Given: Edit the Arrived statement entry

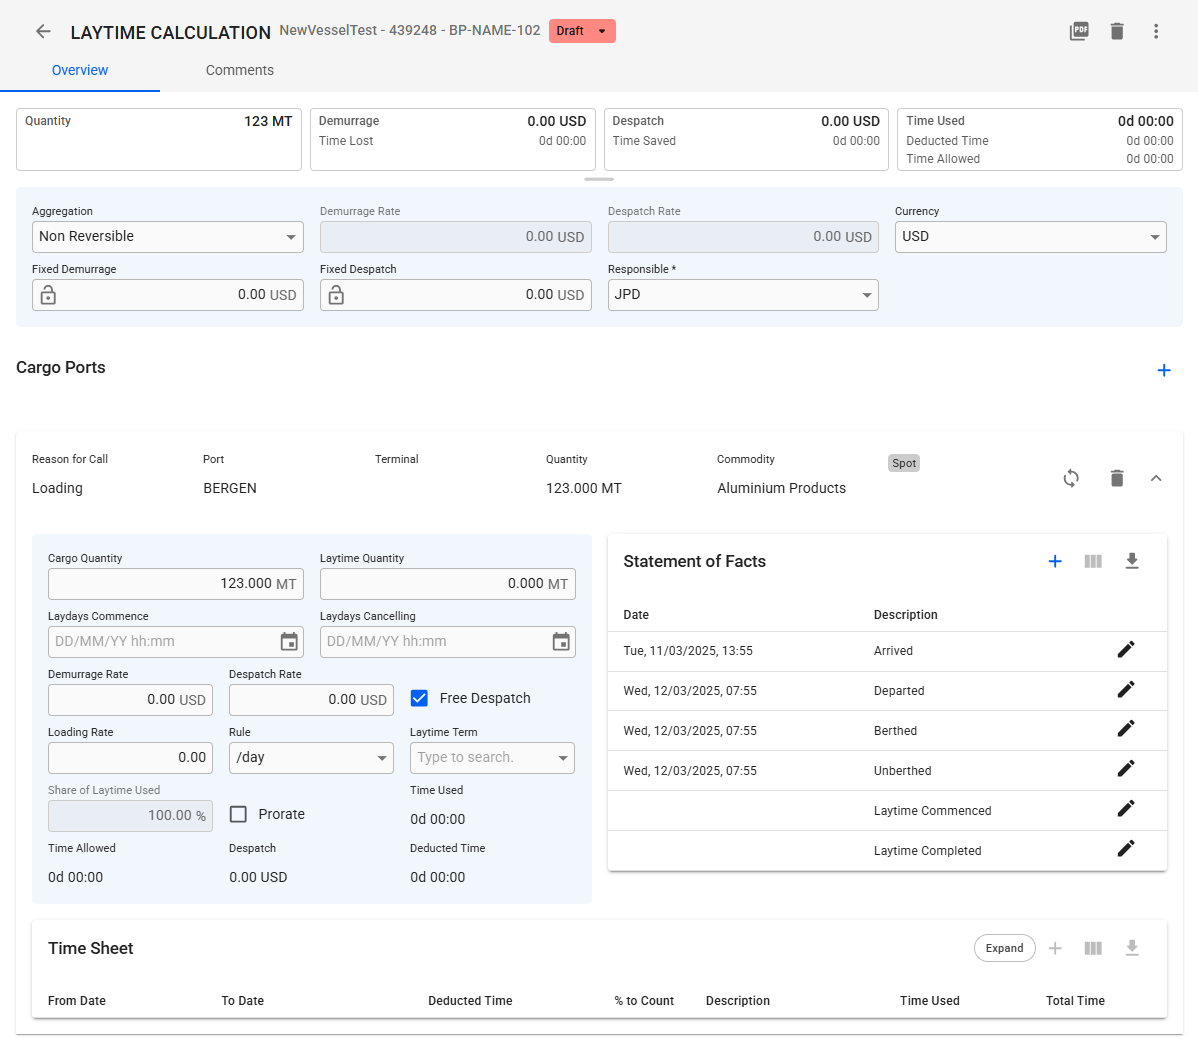Looking at the screenshot, I should point(1125,650).
